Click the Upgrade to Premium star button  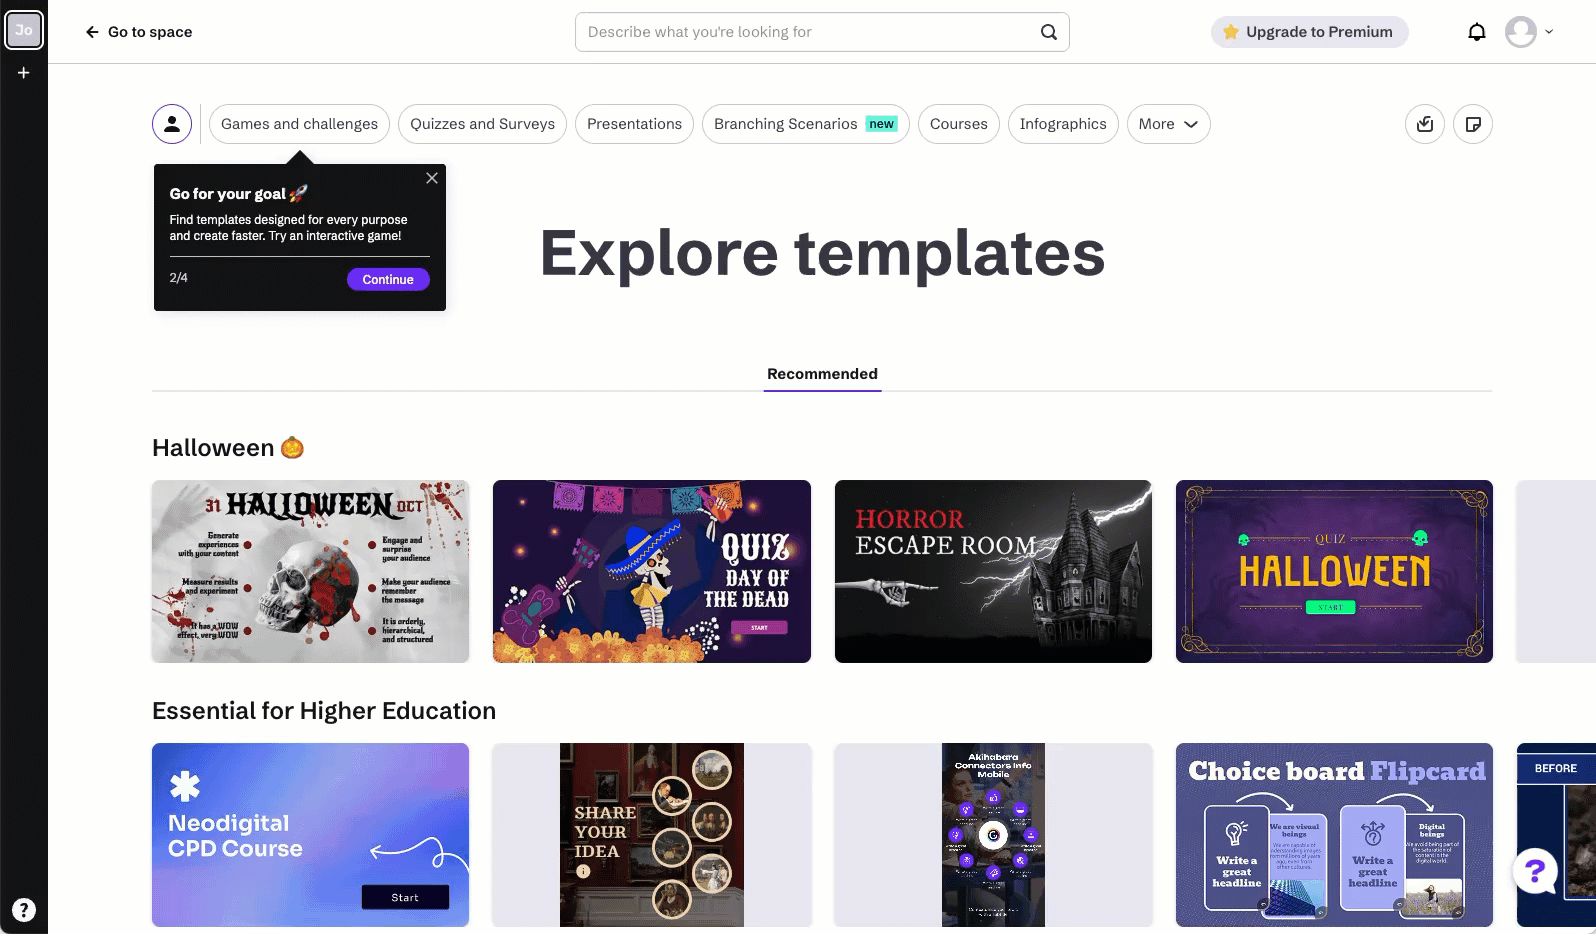1309,32
